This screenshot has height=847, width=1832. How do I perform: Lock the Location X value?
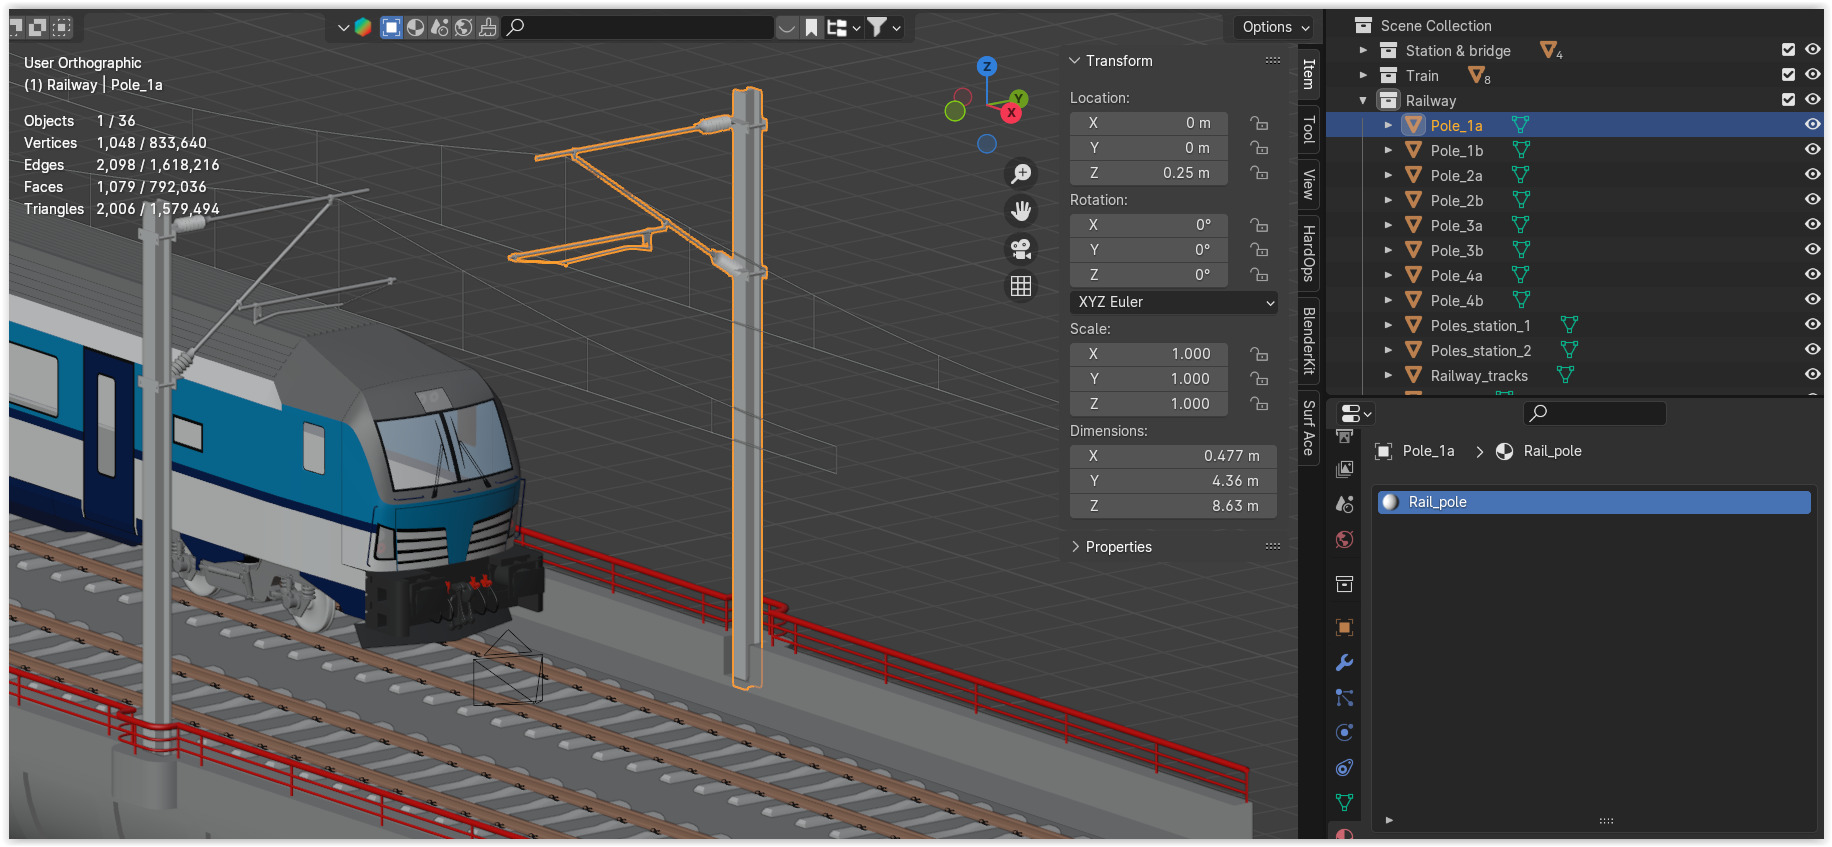[1259, 123]
